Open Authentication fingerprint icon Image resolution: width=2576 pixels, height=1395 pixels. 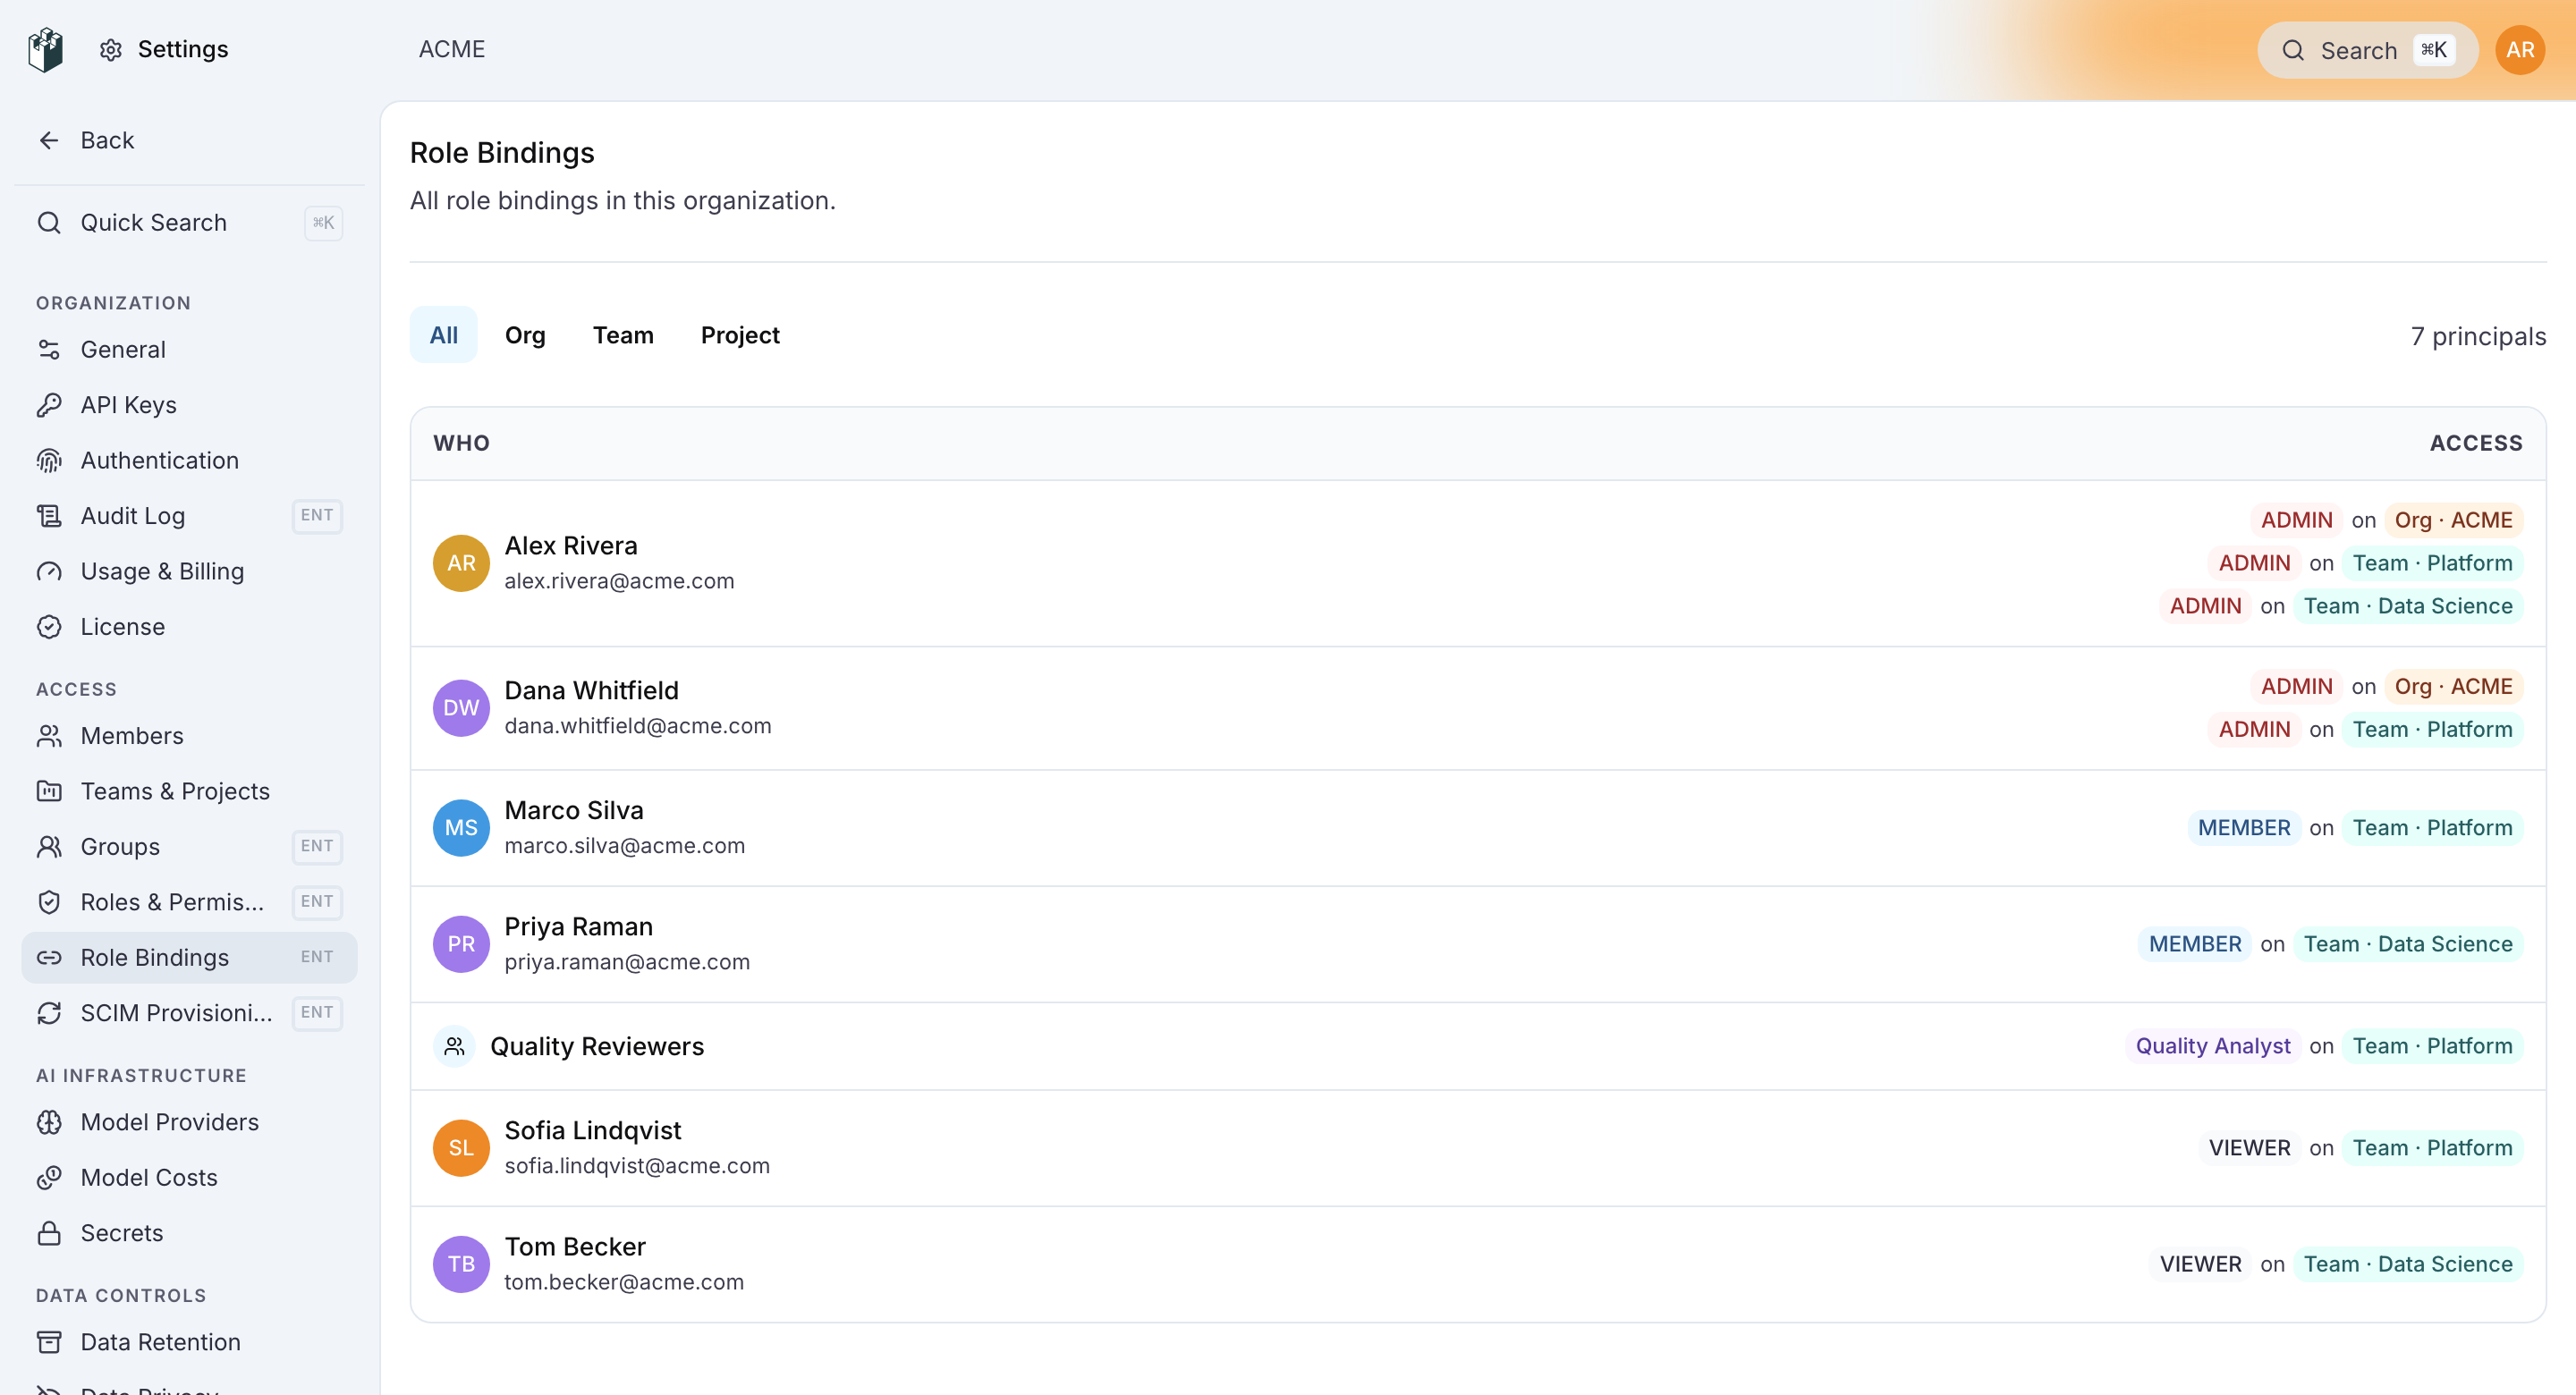click(49, 460)
